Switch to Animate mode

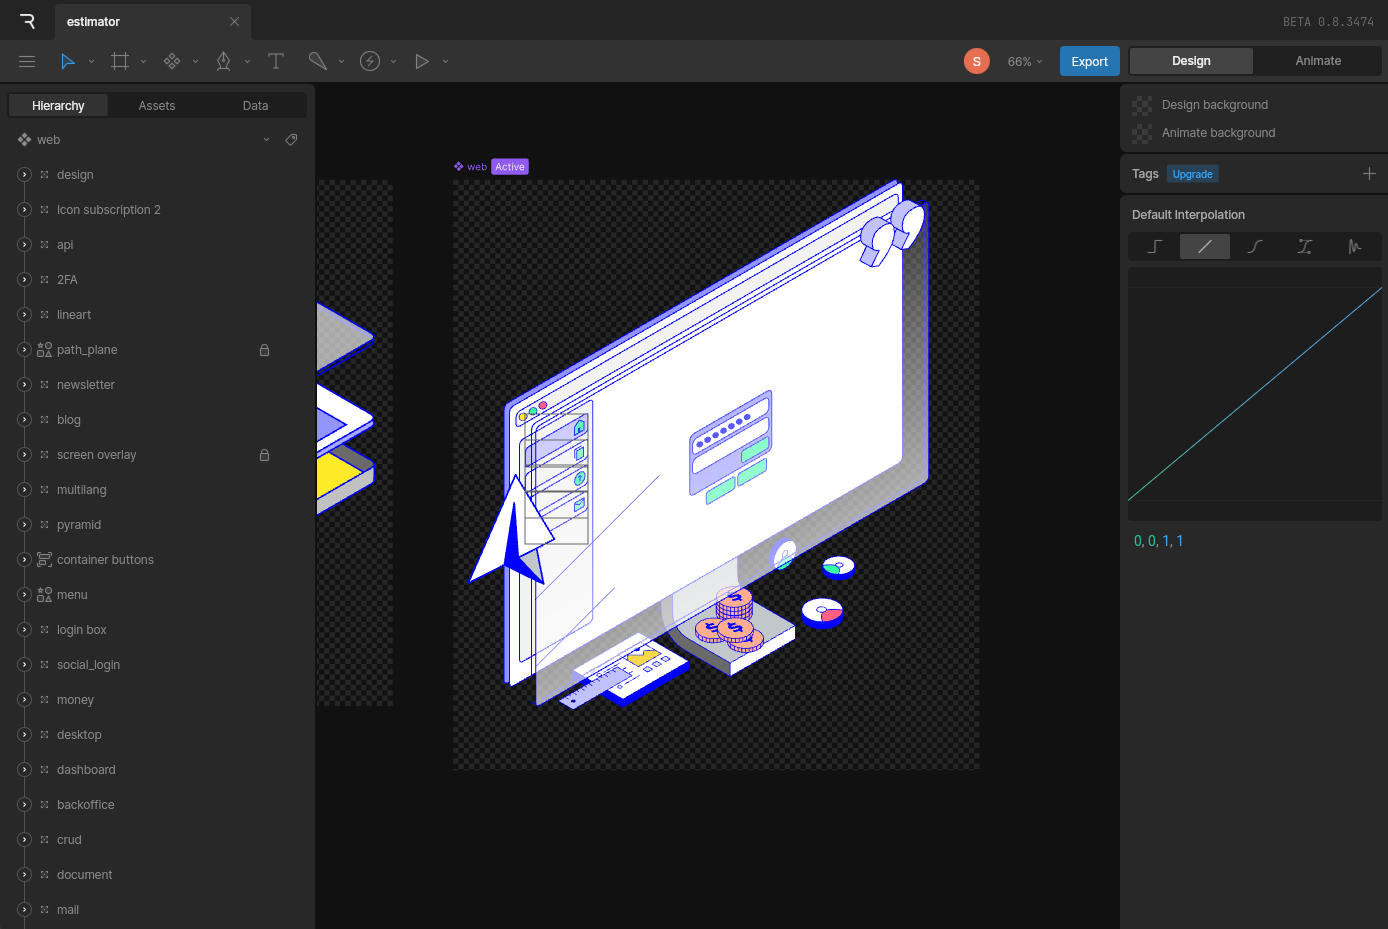(1317, 61)
